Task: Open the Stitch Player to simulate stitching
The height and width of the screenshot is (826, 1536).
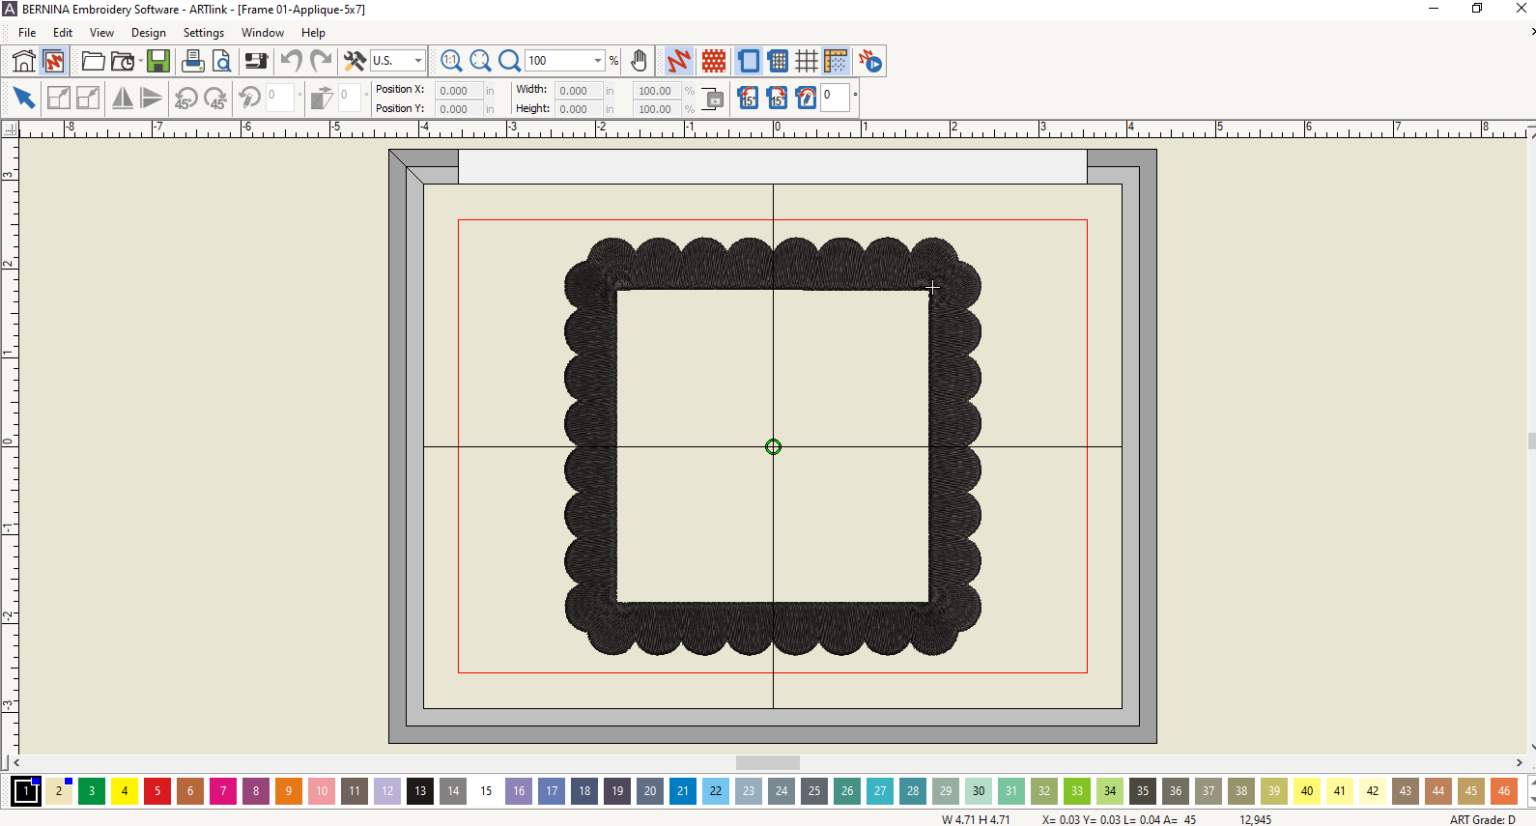Action: click(x=871, y=61)
